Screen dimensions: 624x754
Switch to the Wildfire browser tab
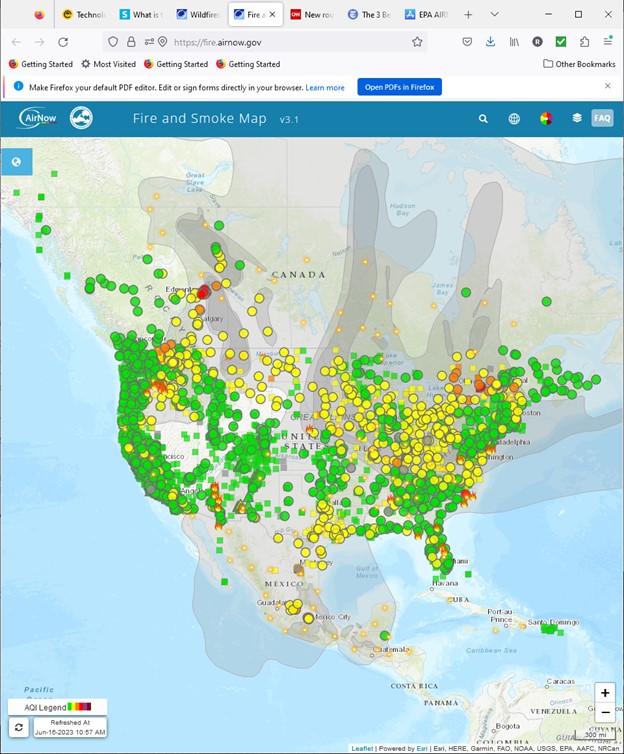(x=198, y=15)
